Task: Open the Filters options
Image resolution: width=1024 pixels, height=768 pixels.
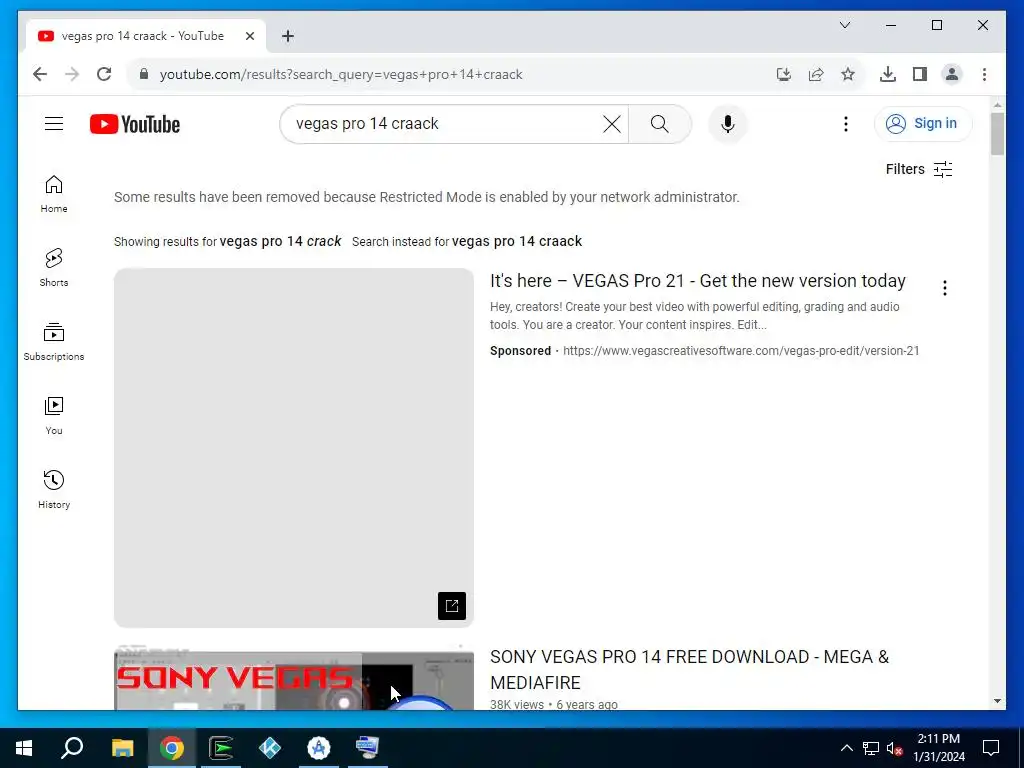Action: [919, 169]
